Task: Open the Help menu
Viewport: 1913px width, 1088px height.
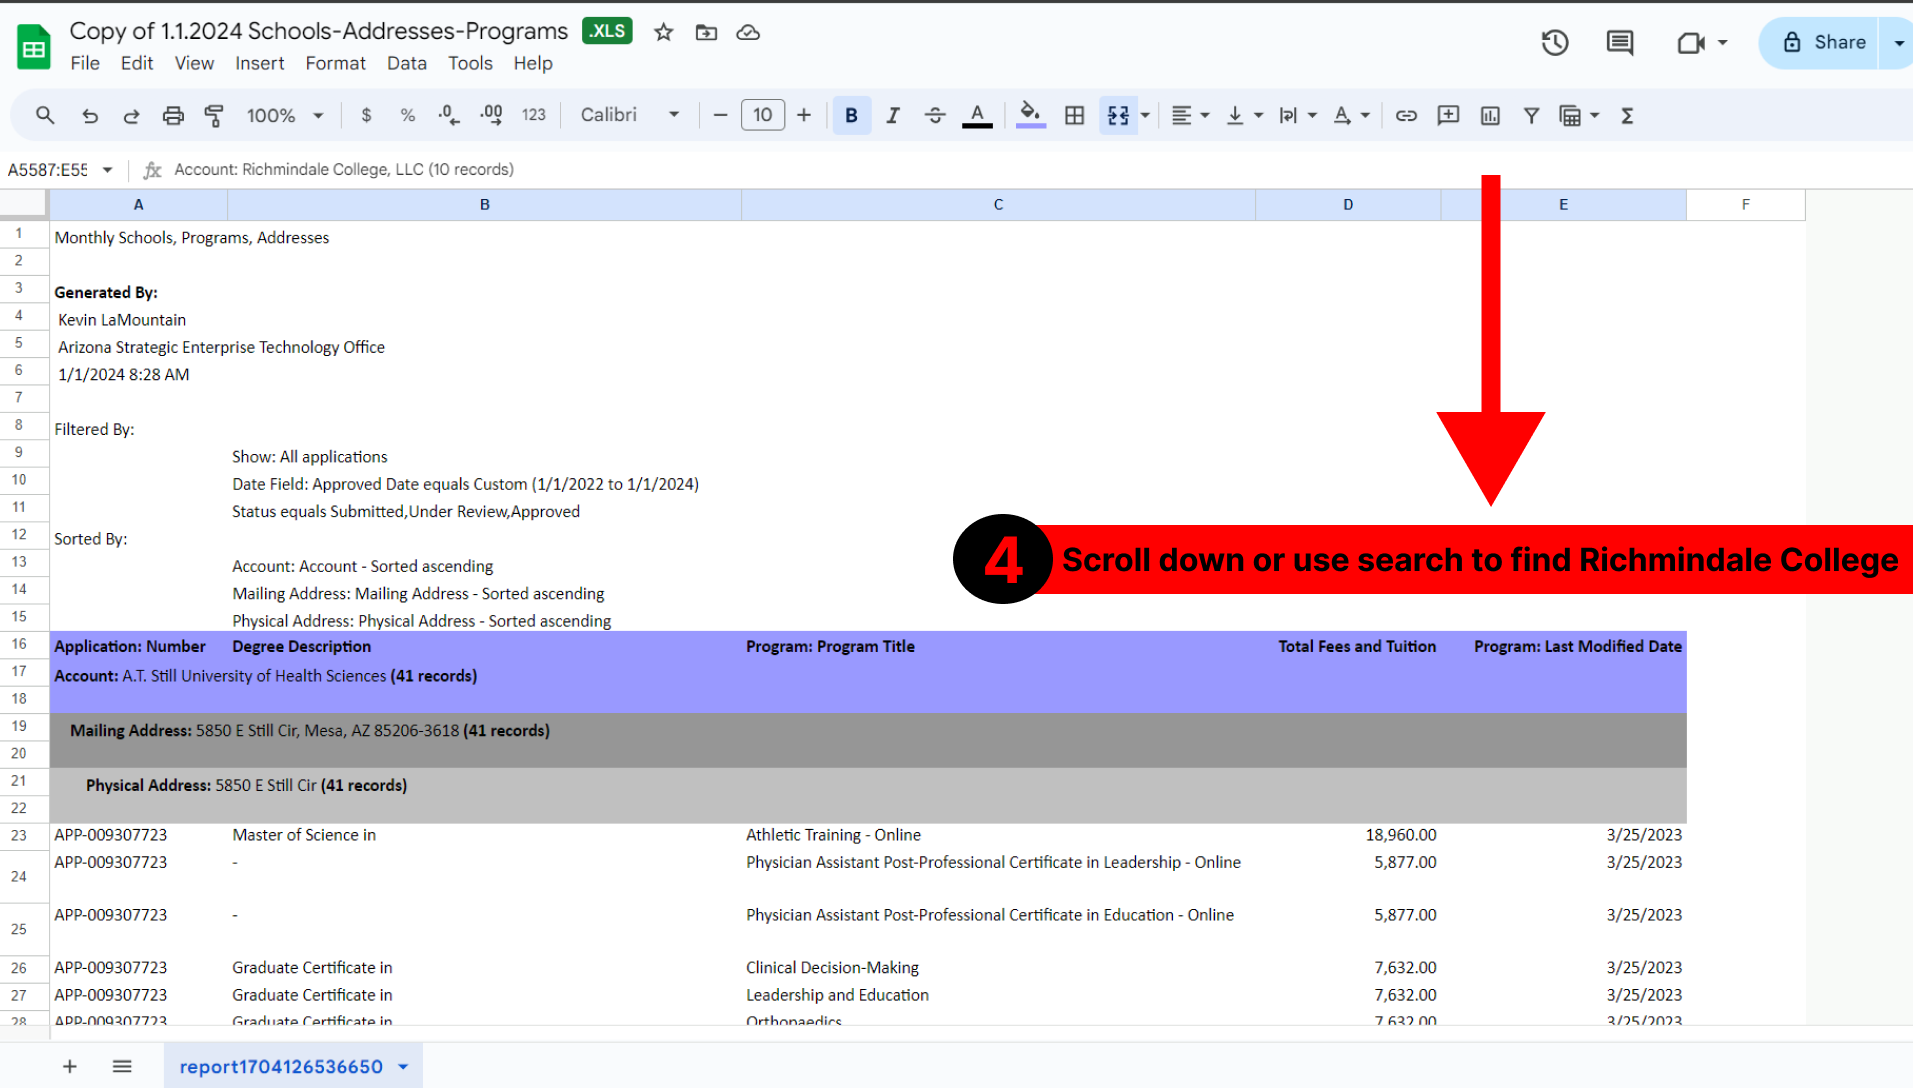Action: coord(533,63)
